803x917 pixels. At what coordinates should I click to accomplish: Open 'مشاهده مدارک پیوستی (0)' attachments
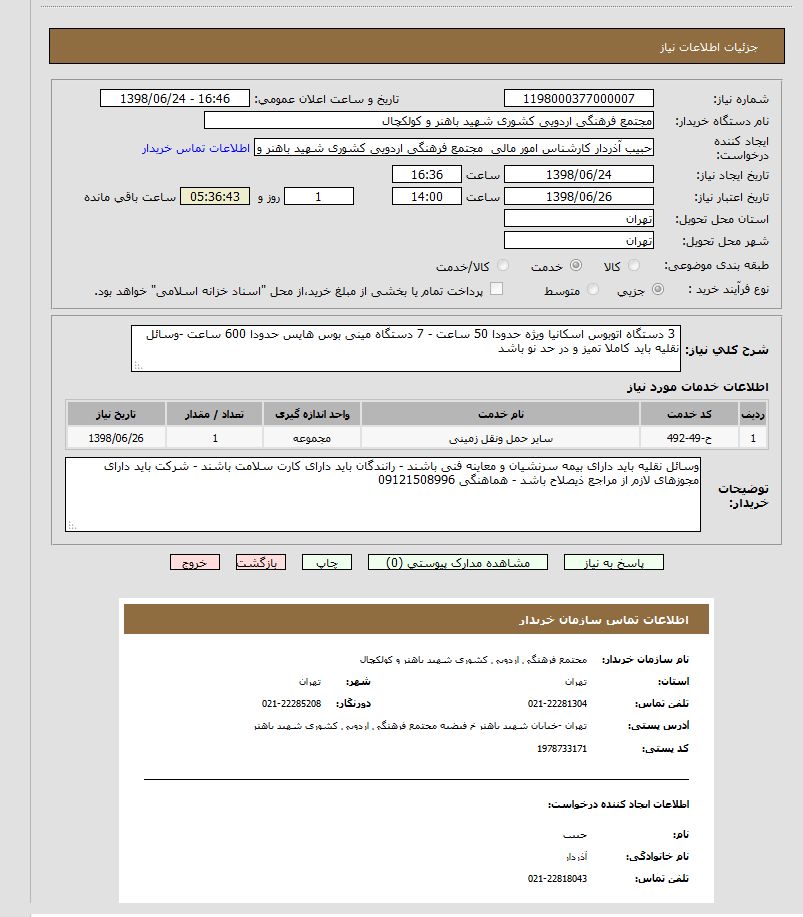point(457,563)
